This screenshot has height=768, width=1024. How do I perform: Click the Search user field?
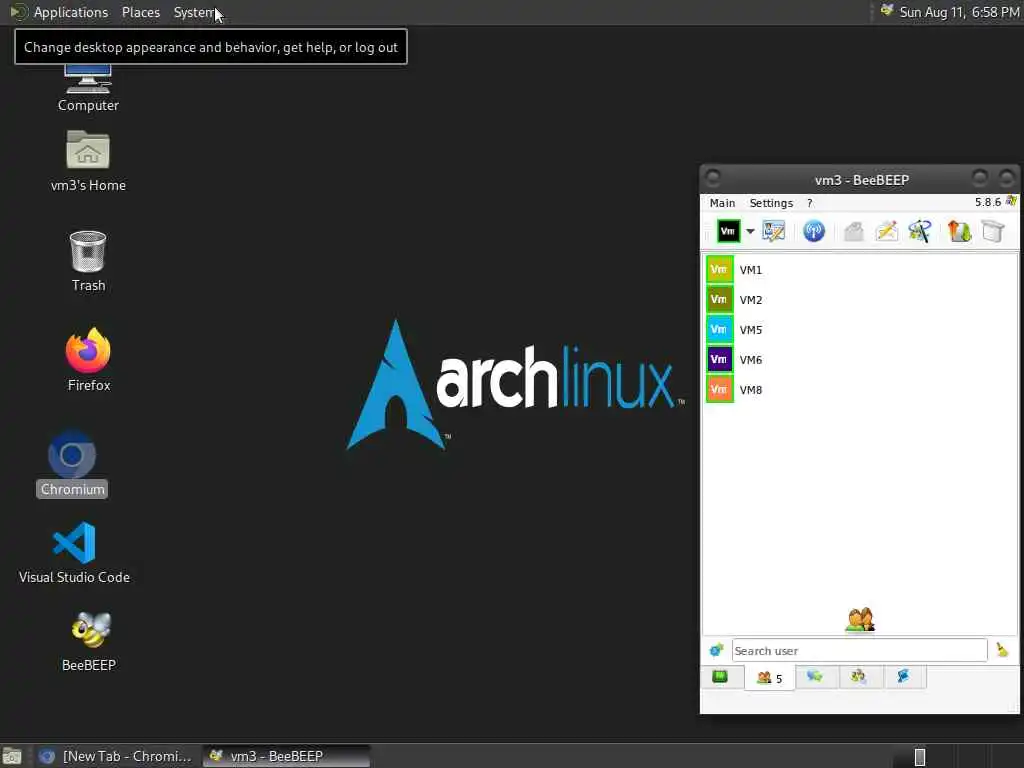pos(859,650)
